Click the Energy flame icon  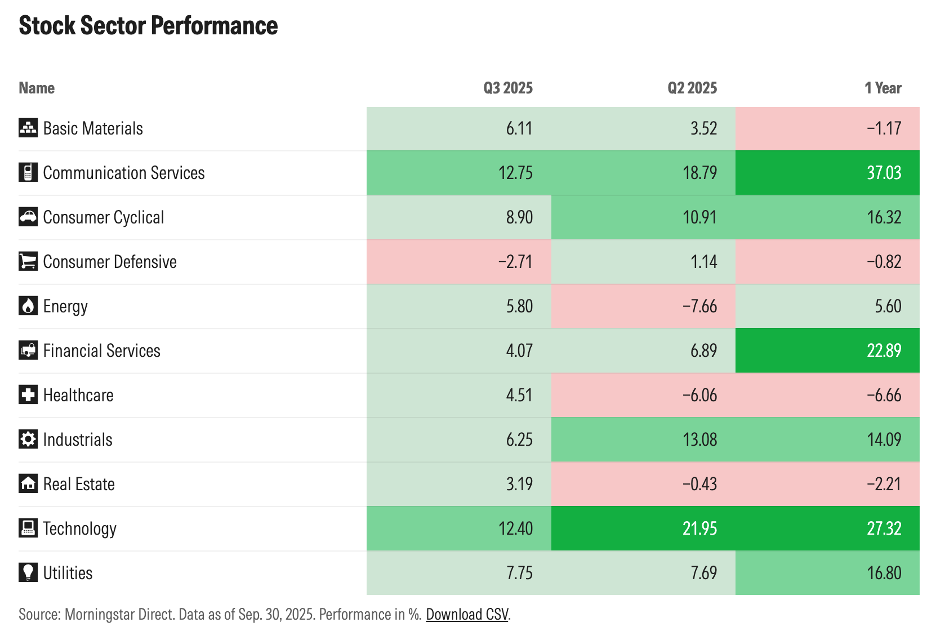point(28,306)
